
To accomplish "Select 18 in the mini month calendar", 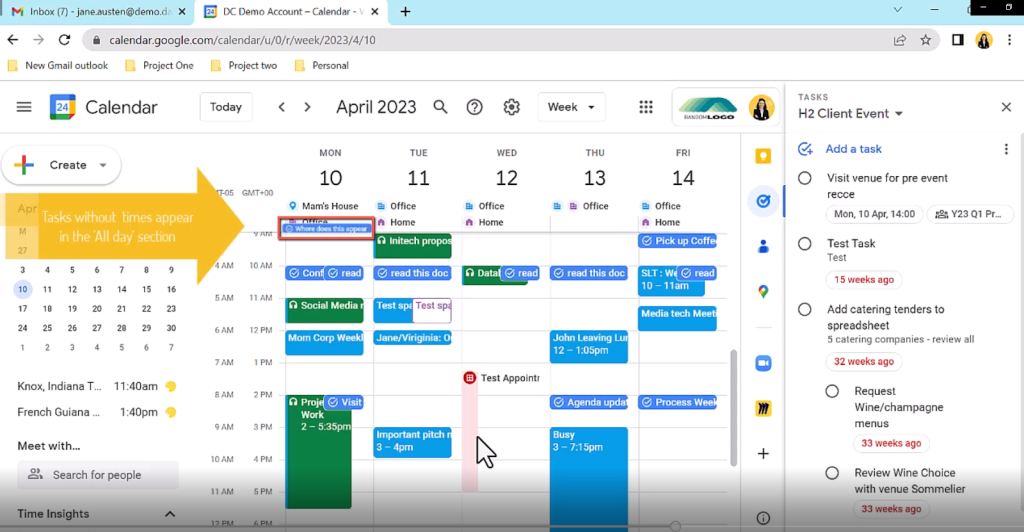I will click(47, 309).
